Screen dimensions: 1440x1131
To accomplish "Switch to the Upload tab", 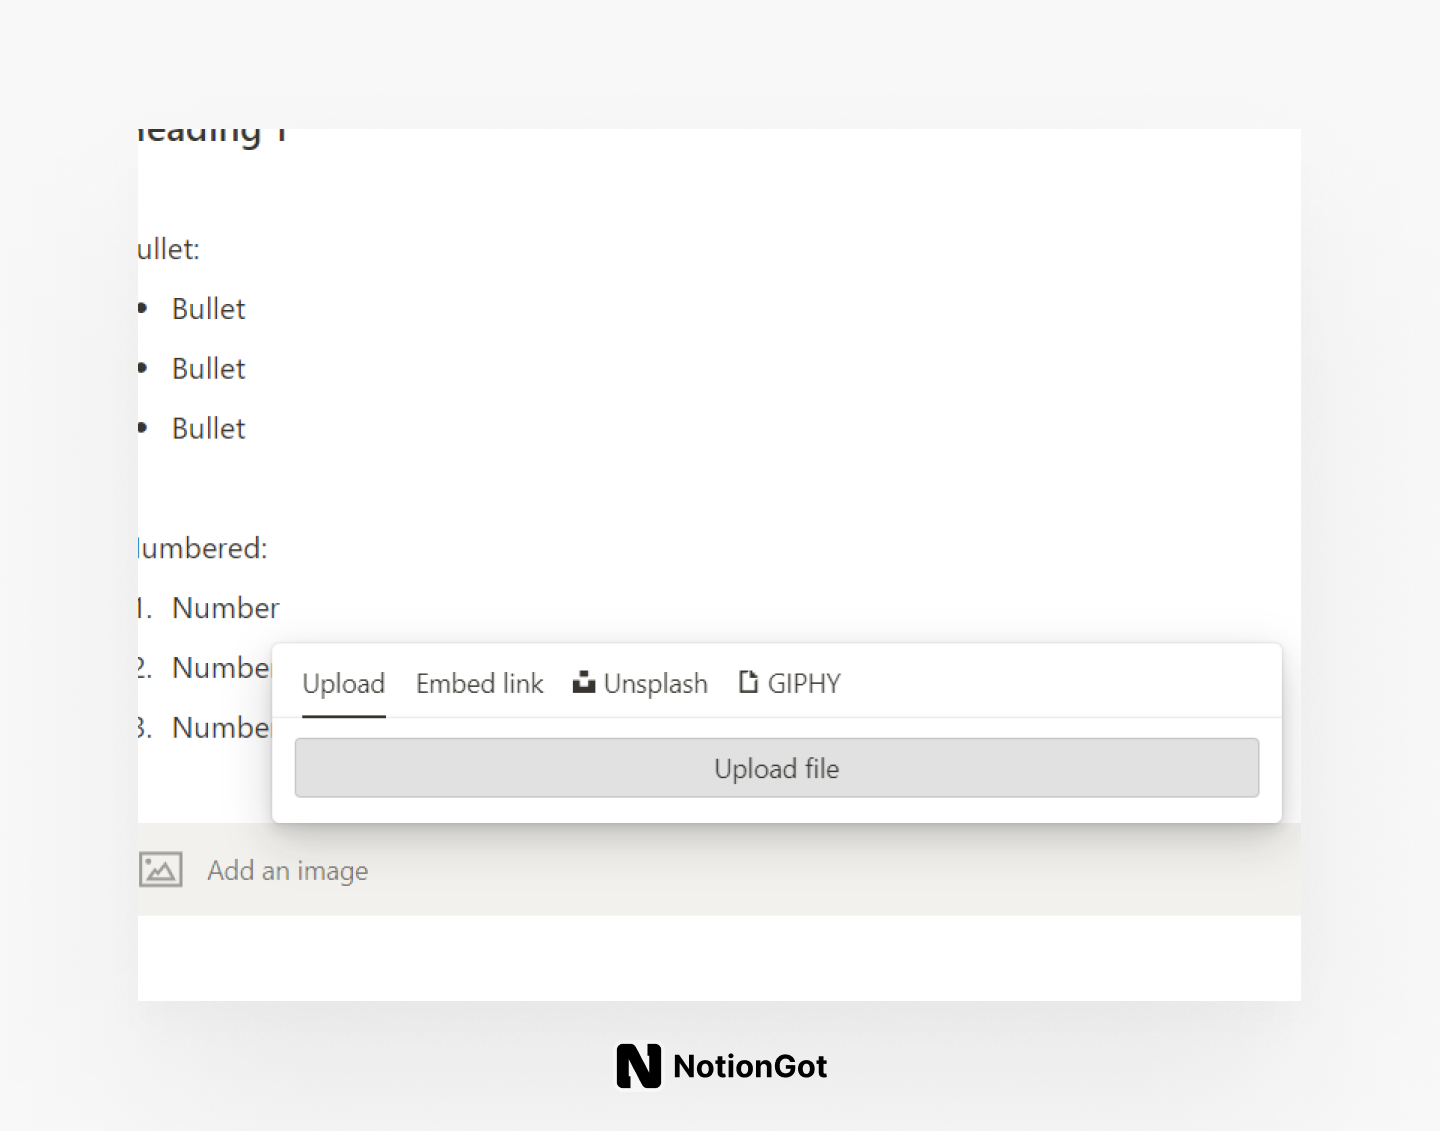I will pyautogui.click(x=344, y=684).
